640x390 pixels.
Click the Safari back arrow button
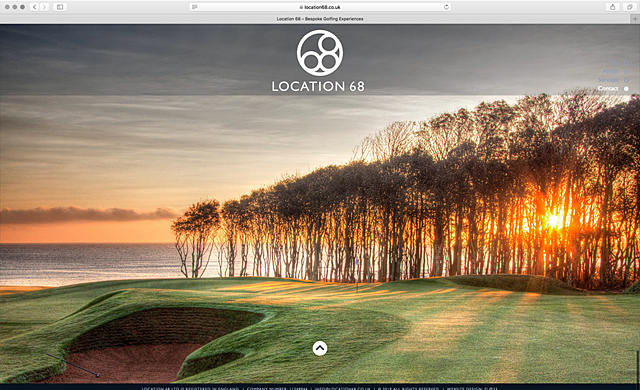[x=35, y=7]
